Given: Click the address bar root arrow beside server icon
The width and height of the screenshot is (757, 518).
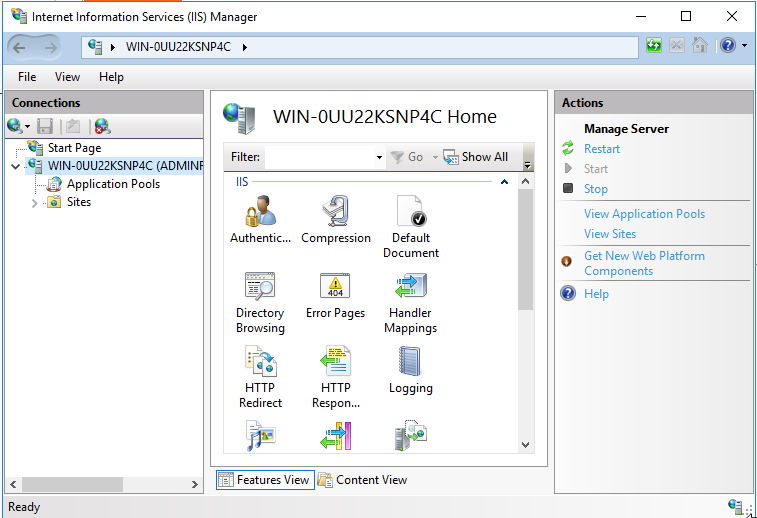Looking at the screenshot, I should tap(112, 47).
